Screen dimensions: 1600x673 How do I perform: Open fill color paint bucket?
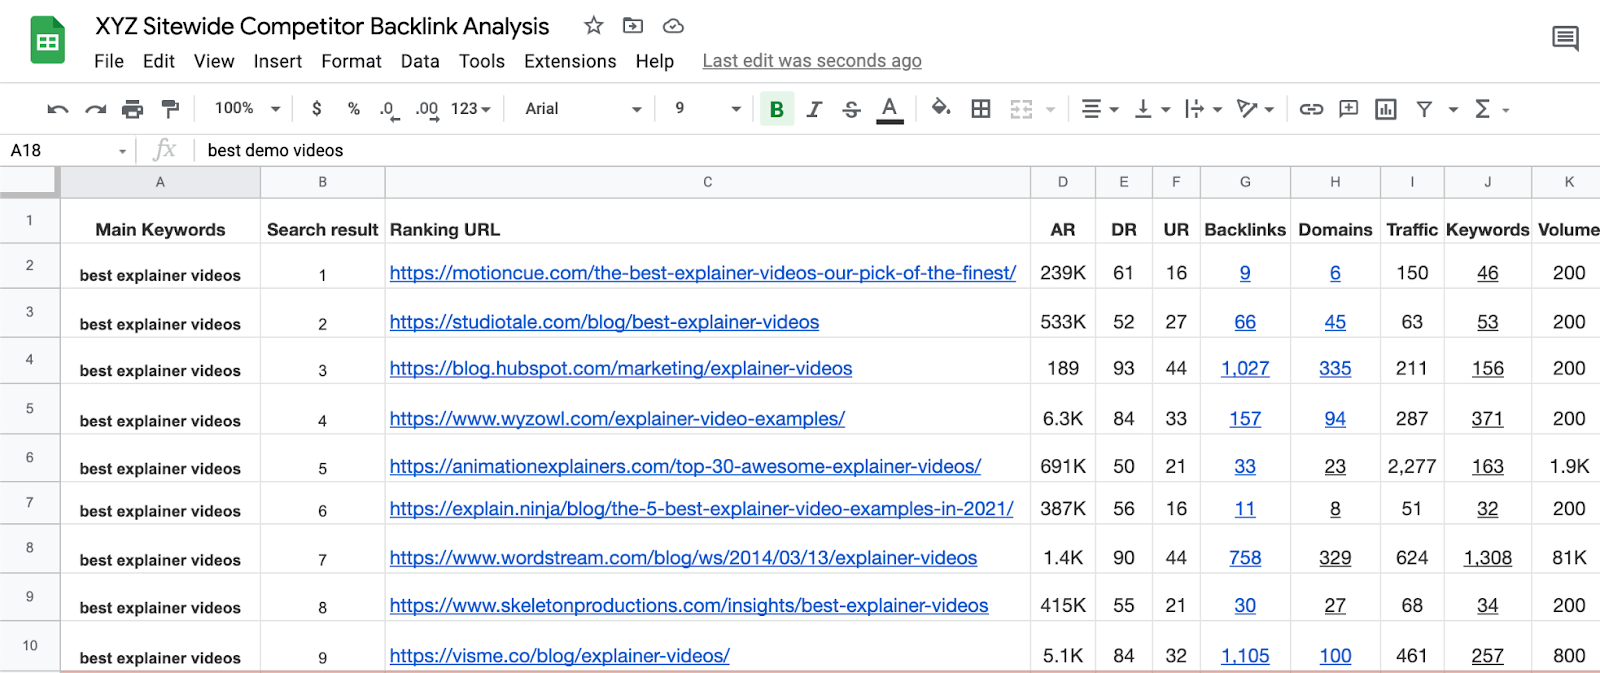941,108
